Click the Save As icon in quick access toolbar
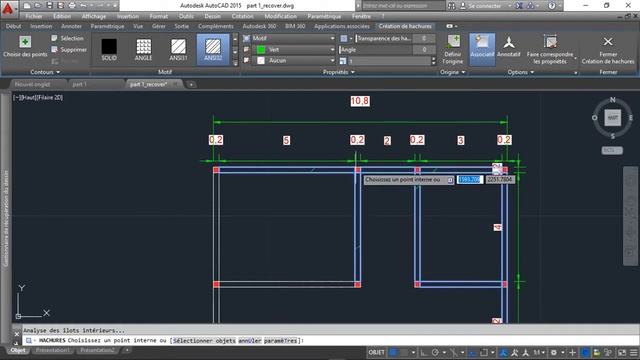This screenshot has height=360, width=640. [x=60, y=6]
